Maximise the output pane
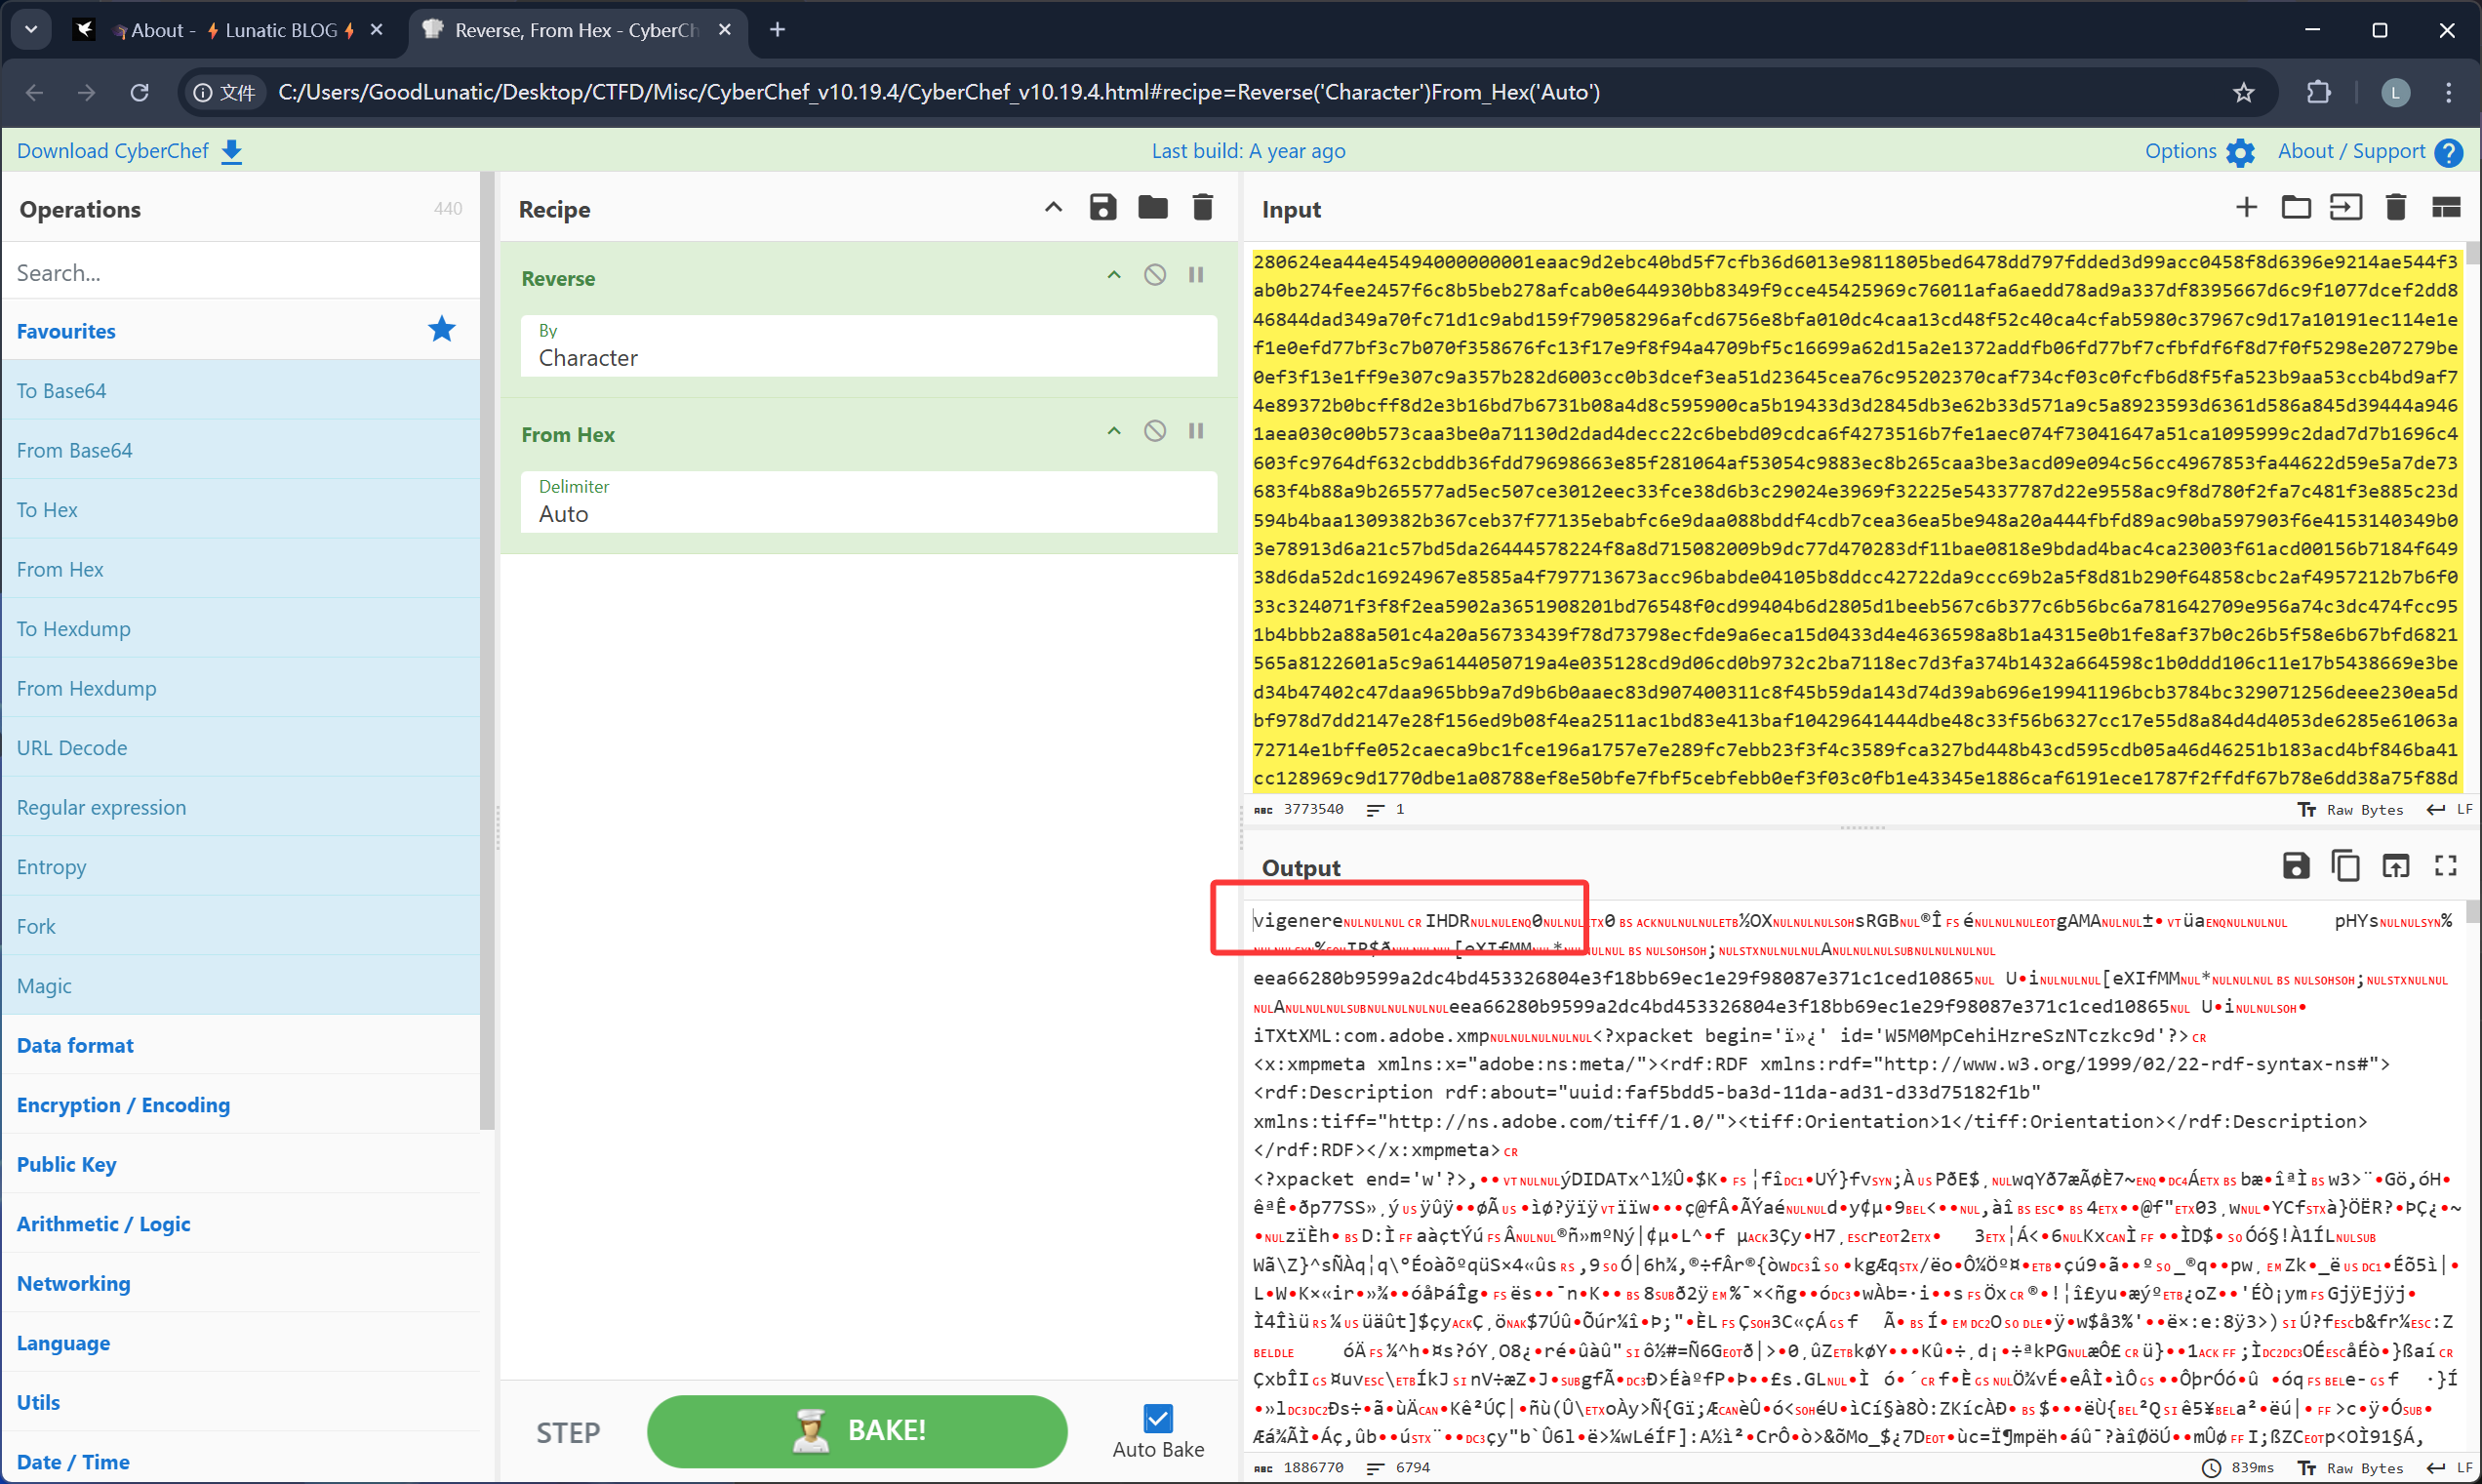2482x1484 pixels. pyautogui.click(x=2445, y=866)
